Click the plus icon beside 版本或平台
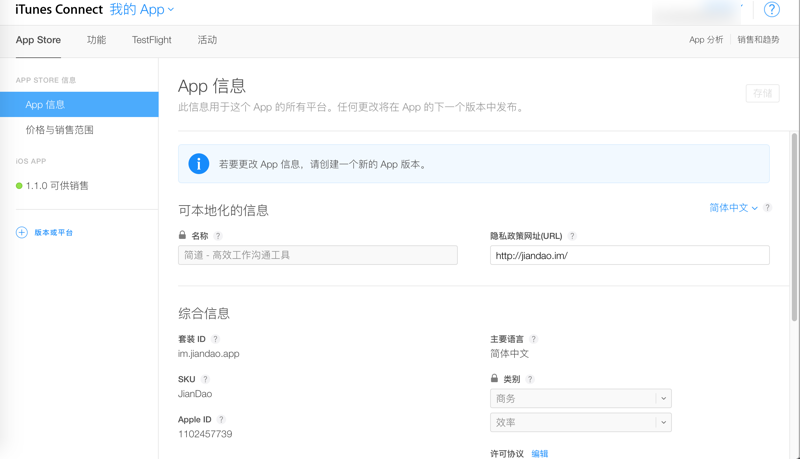The height and width of the screenshot is (459, 800). coord(21,233)
